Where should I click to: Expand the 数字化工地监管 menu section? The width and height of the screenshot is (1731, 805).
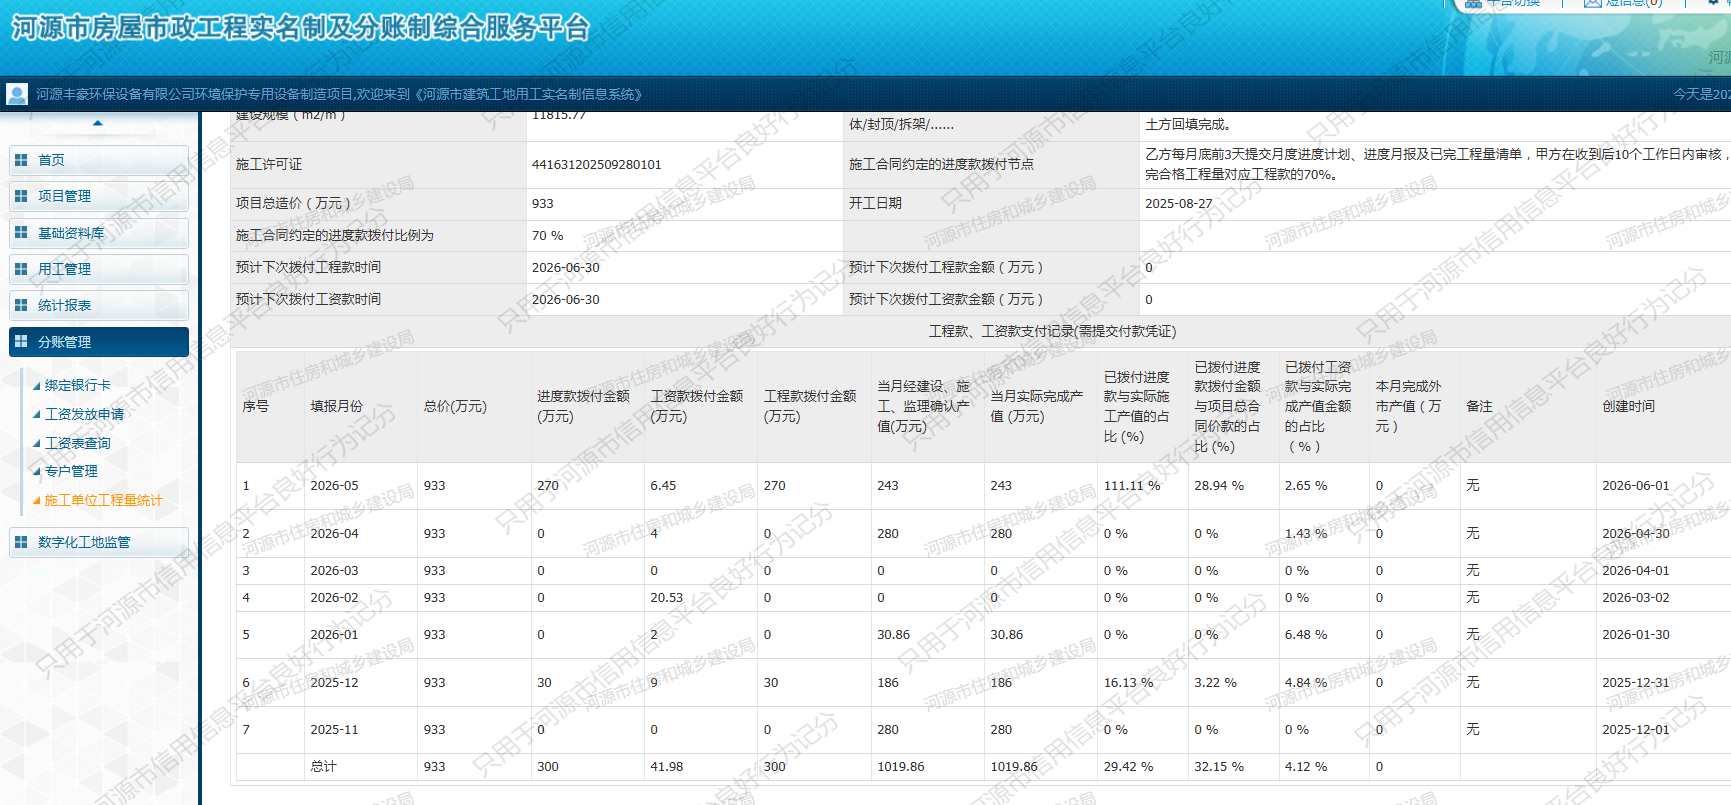click(99, 542)
